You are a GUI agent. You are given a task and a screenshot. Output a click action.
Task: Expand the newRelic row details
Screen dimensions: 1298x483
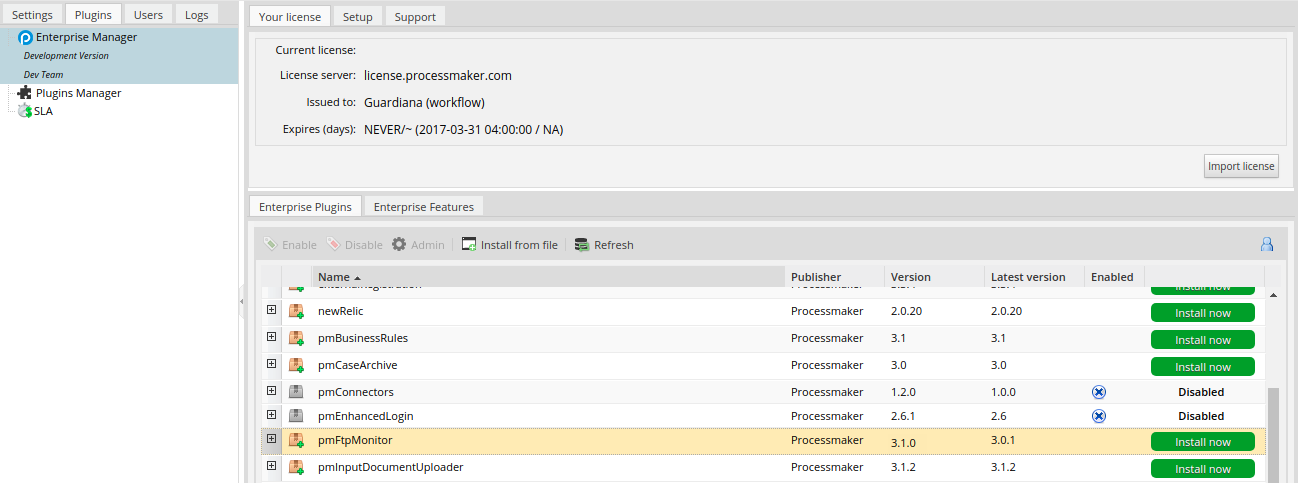[271, 311]
